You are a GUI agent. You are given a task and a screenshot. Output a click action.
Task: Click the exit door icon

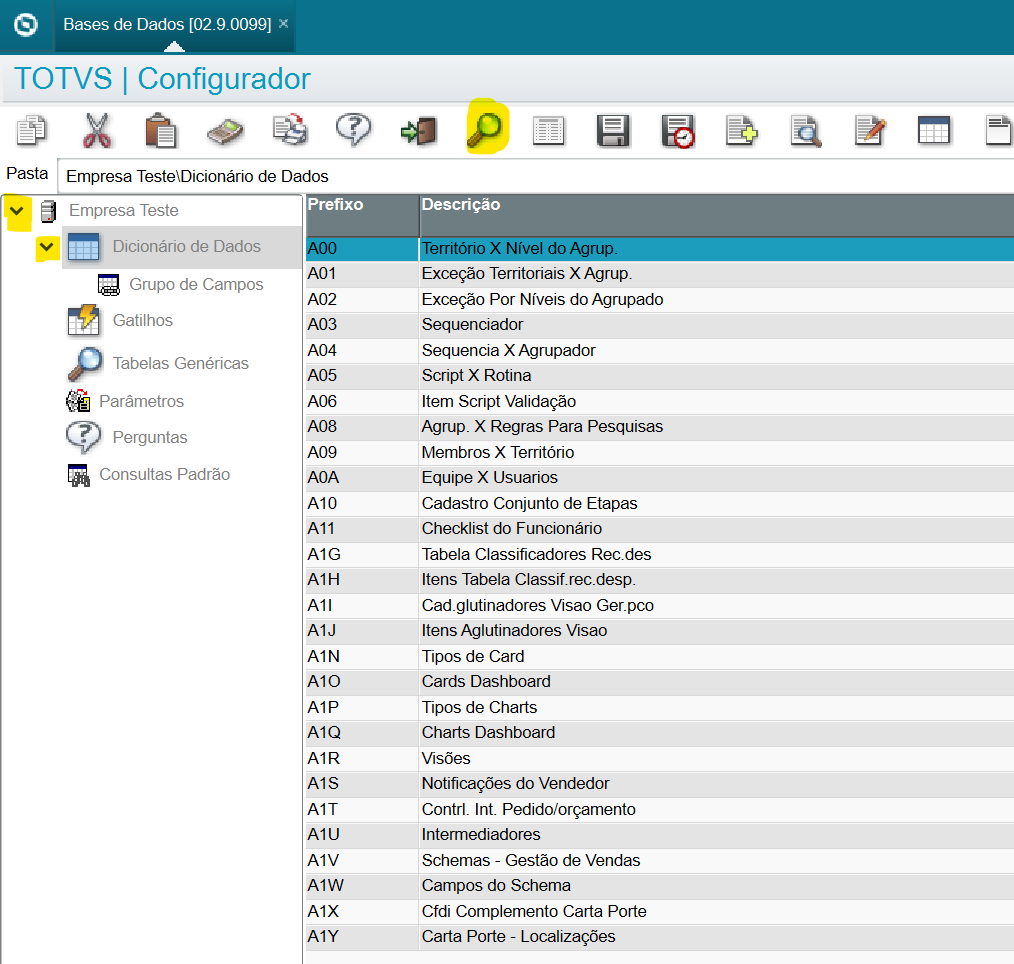pyautogui.click(x=419, y=131)
